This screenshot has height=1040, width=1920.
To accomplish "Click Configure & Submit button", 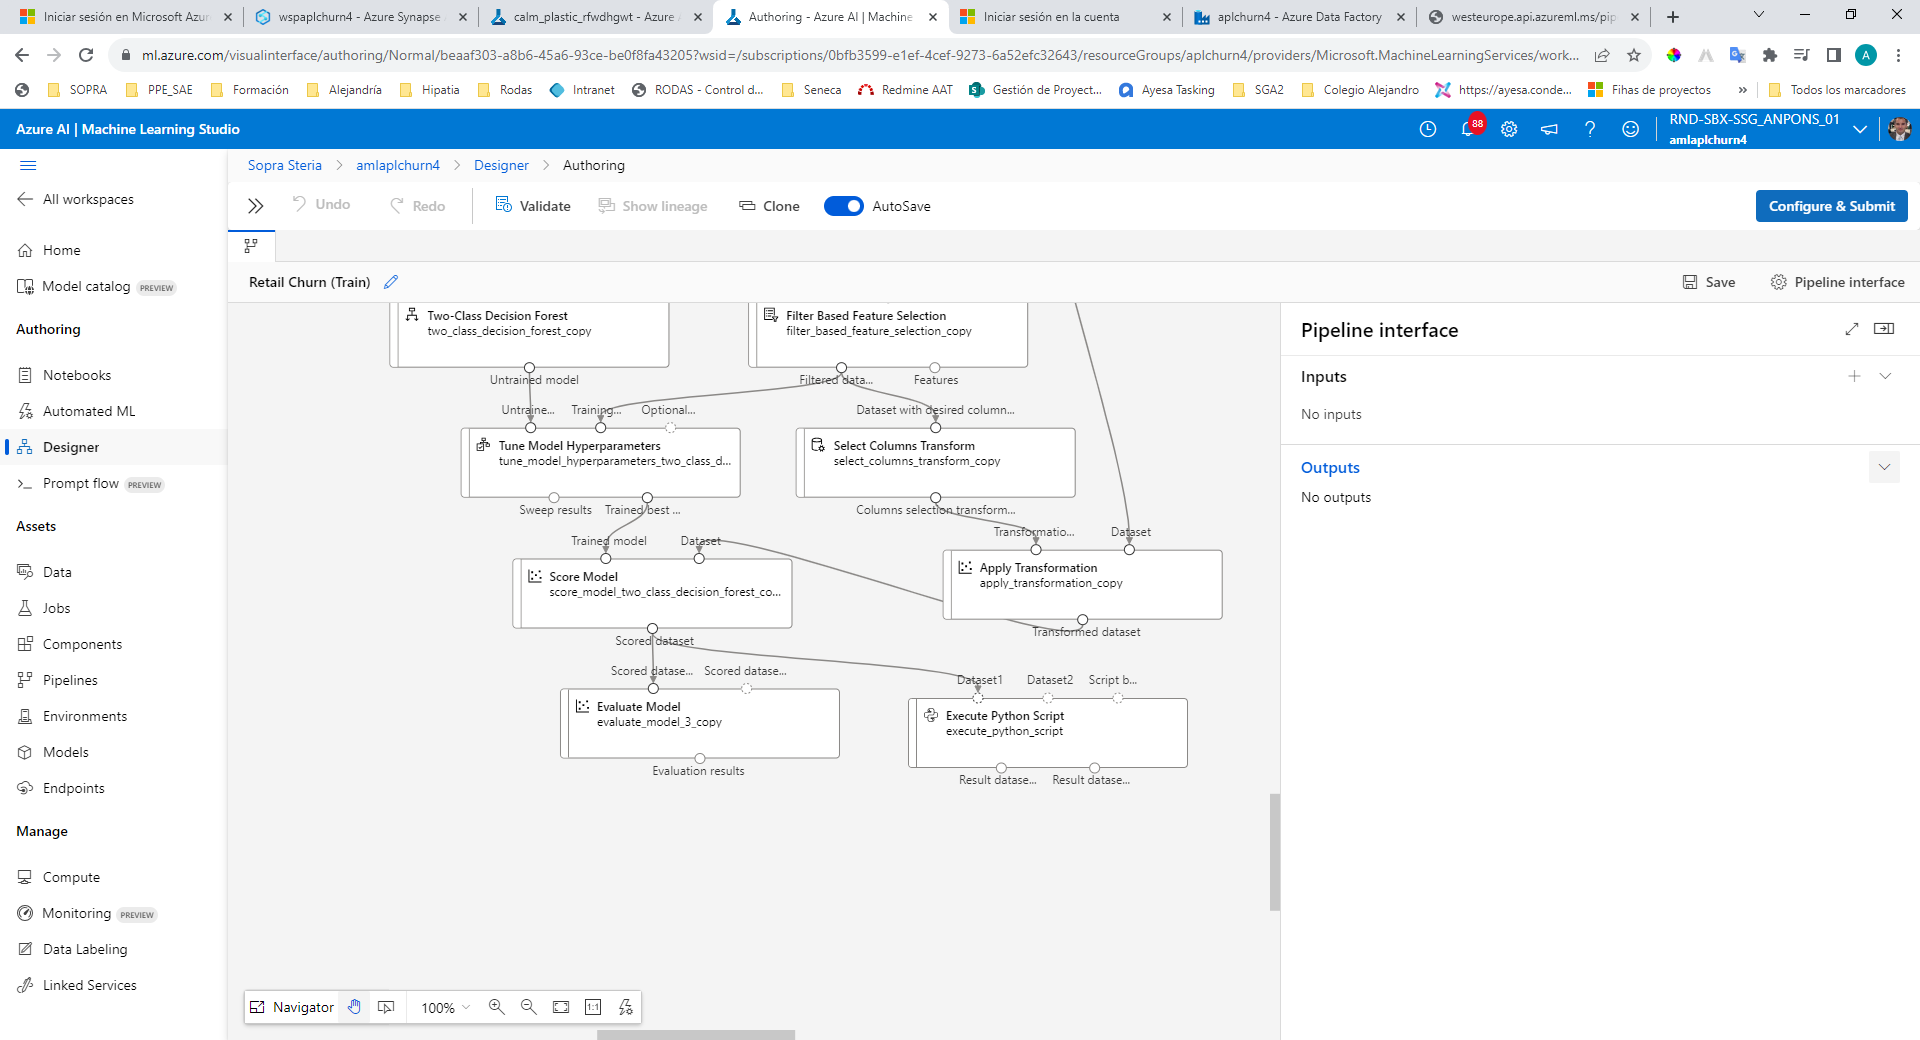I will [1832, 206].
